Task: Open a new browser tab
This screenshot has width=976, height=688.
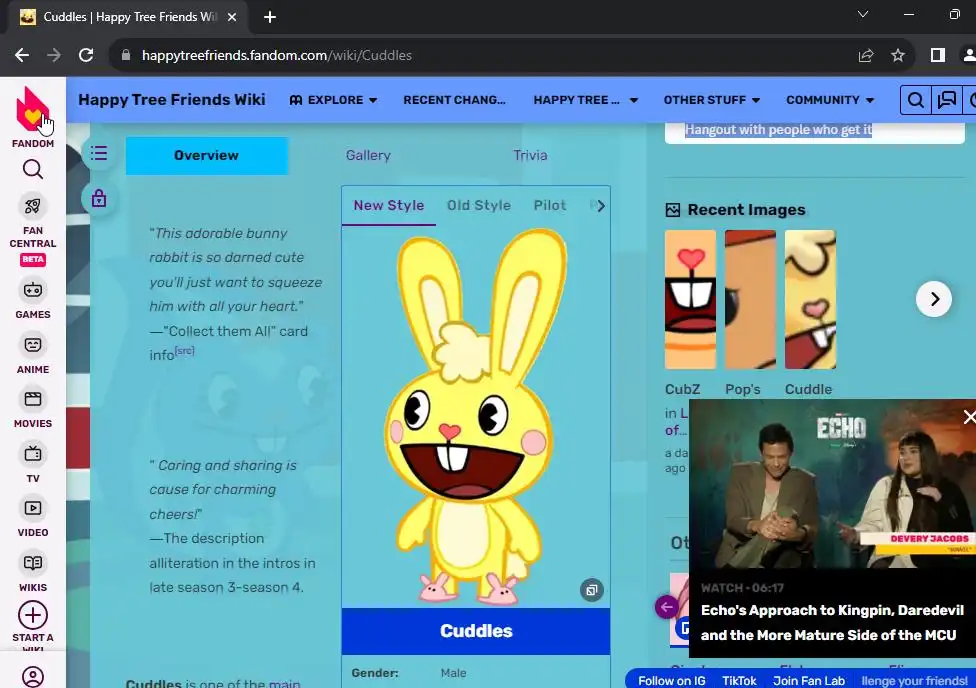Action: pos(270,17)
